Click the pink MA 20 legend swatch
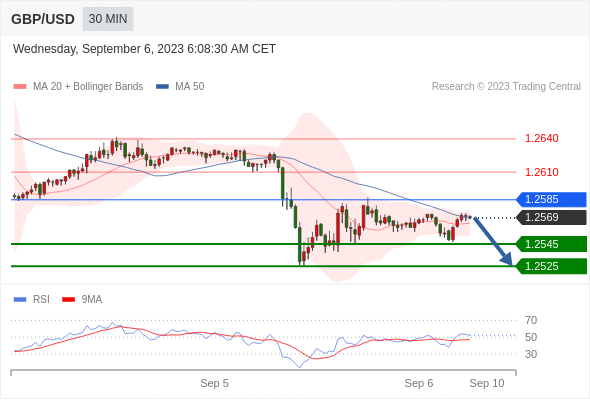The width and height of the screenshot is (590, 400). click(20, 87)
